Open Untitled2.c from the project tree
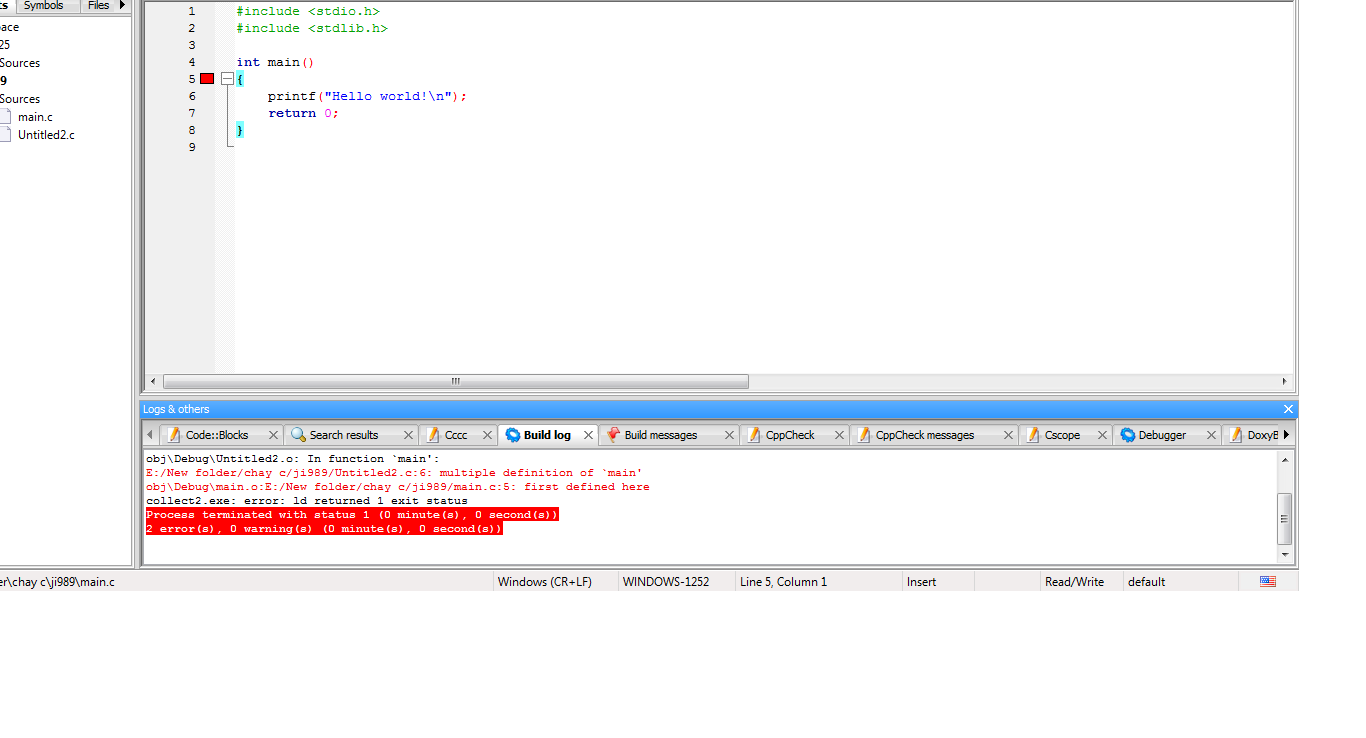1366x738 pixels. 46,135
